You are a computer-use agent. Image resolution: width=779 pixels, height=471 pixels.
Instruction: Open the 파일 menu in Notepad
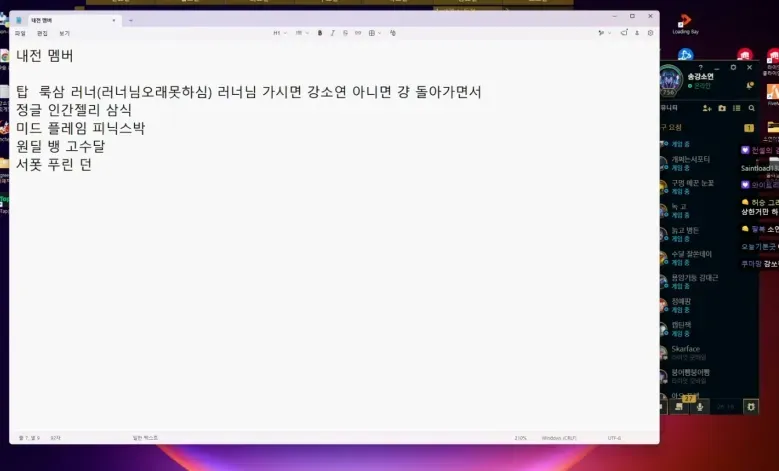20,33
